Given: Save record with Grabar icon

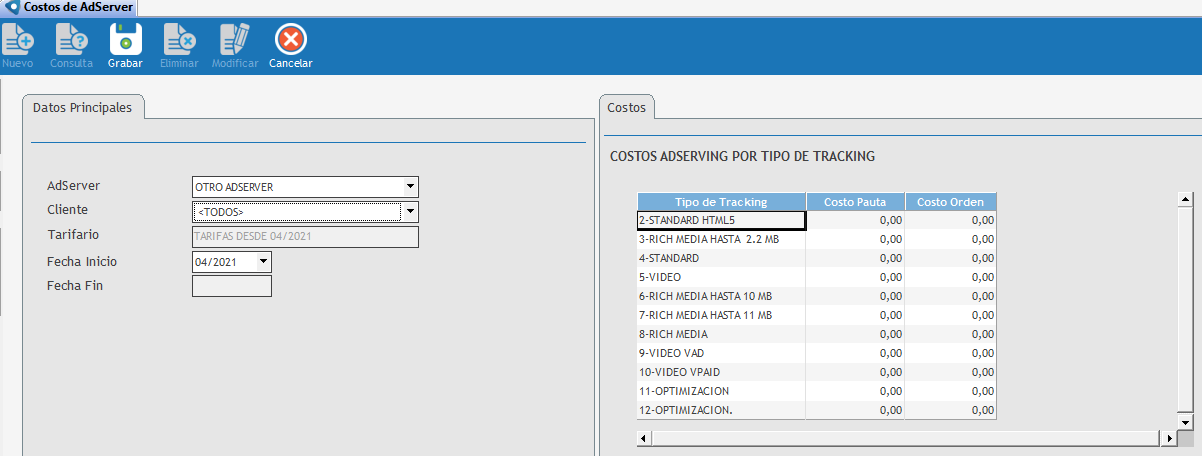Looking at the screenshot, I should 125,41.
